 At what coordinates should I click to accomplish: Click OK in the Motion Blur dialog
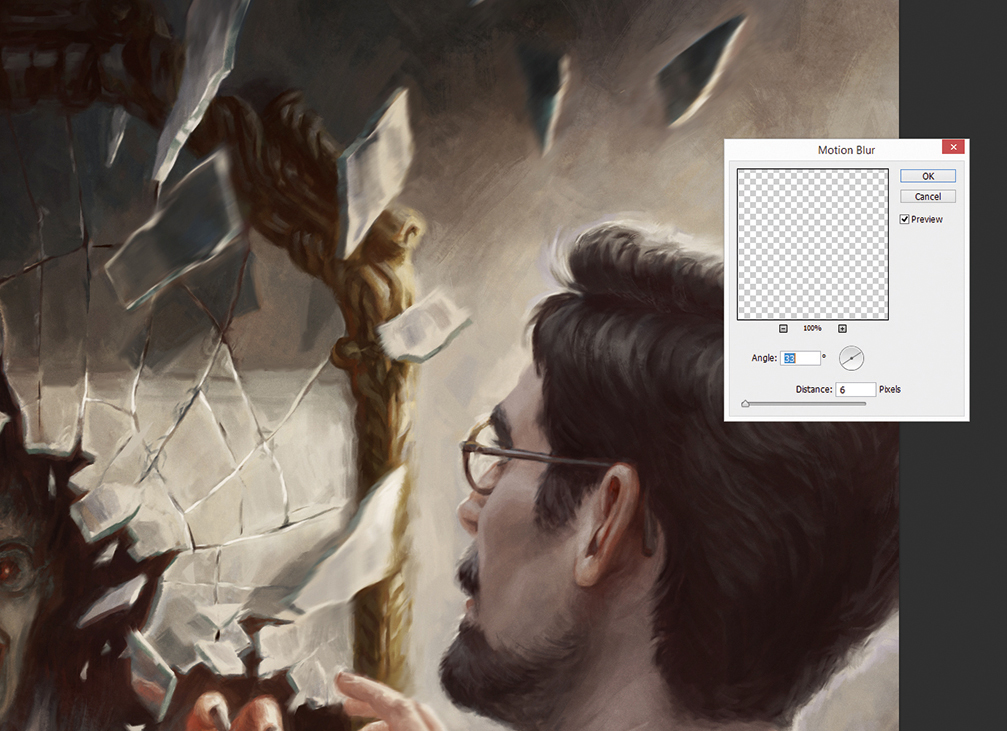[927, 176]
